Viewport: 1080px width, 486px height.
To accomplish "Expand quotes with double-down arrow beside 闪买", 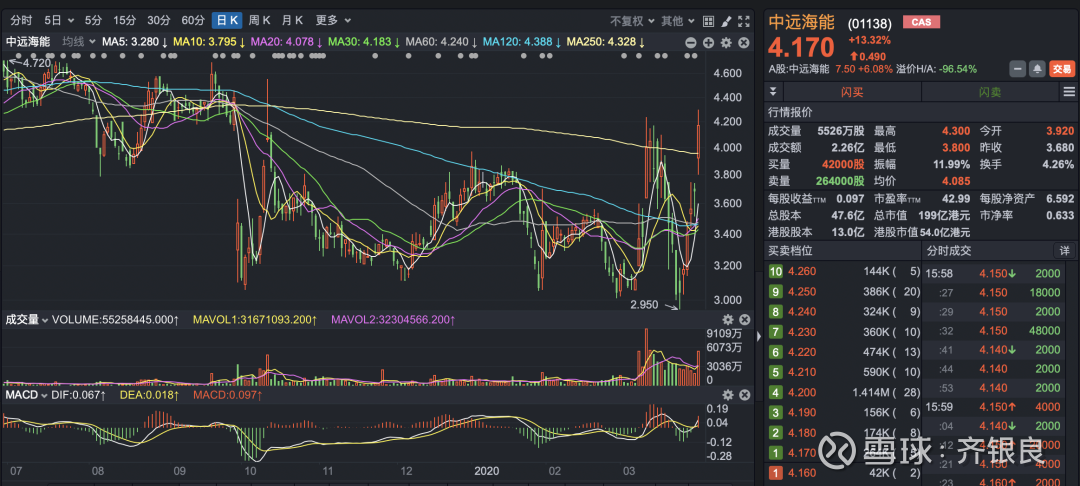I will pos(773,92).
